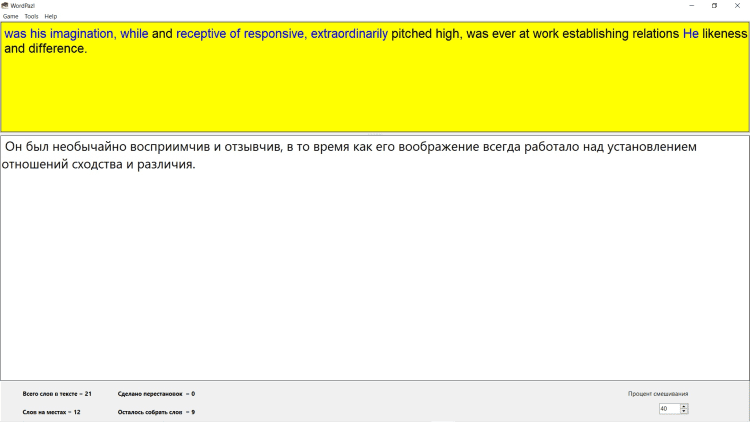Open the Tools menu
Viewport: 750px width, 422px height.
point(31,16)
